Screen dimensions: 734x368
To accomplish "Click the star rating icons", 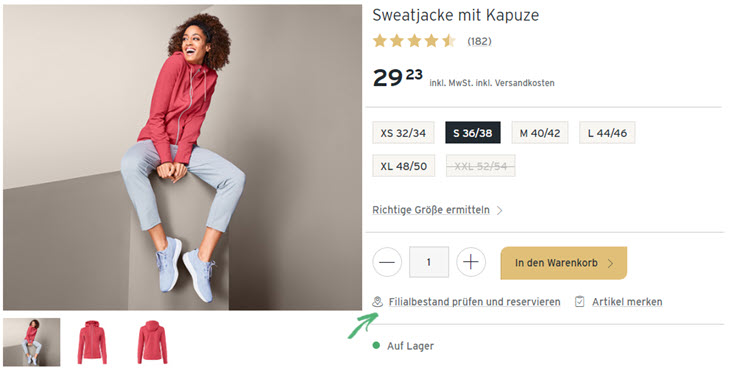I will point(414,41).
